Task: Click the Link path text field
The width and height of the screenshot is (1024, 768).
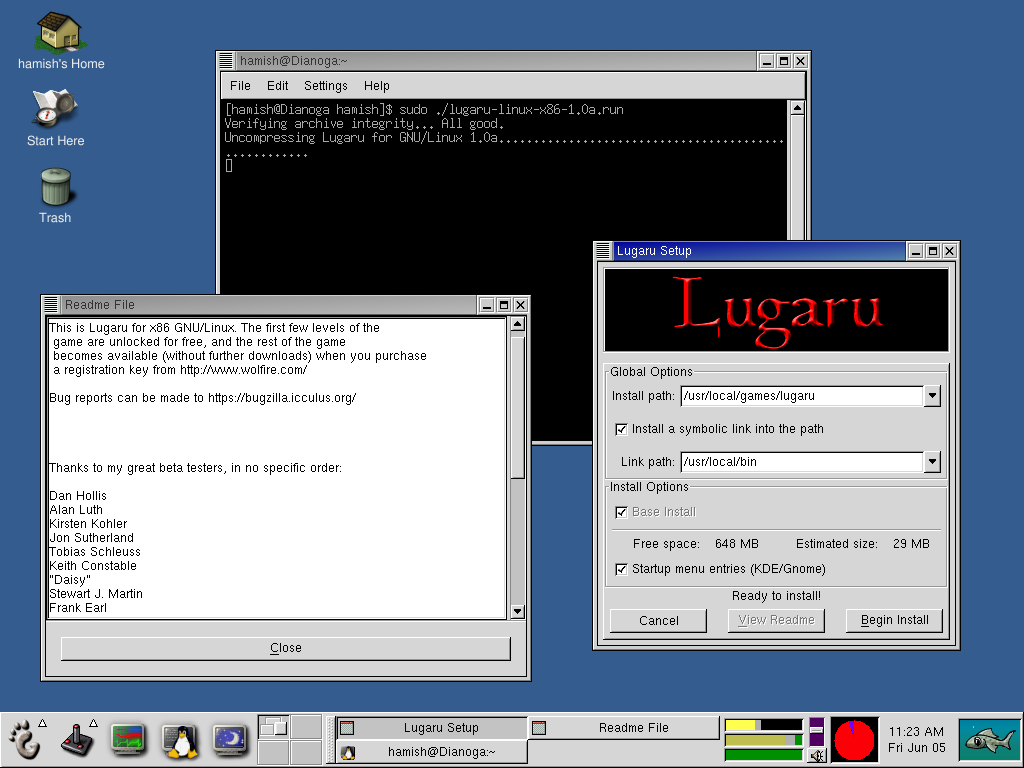Action: pos(802,462)
